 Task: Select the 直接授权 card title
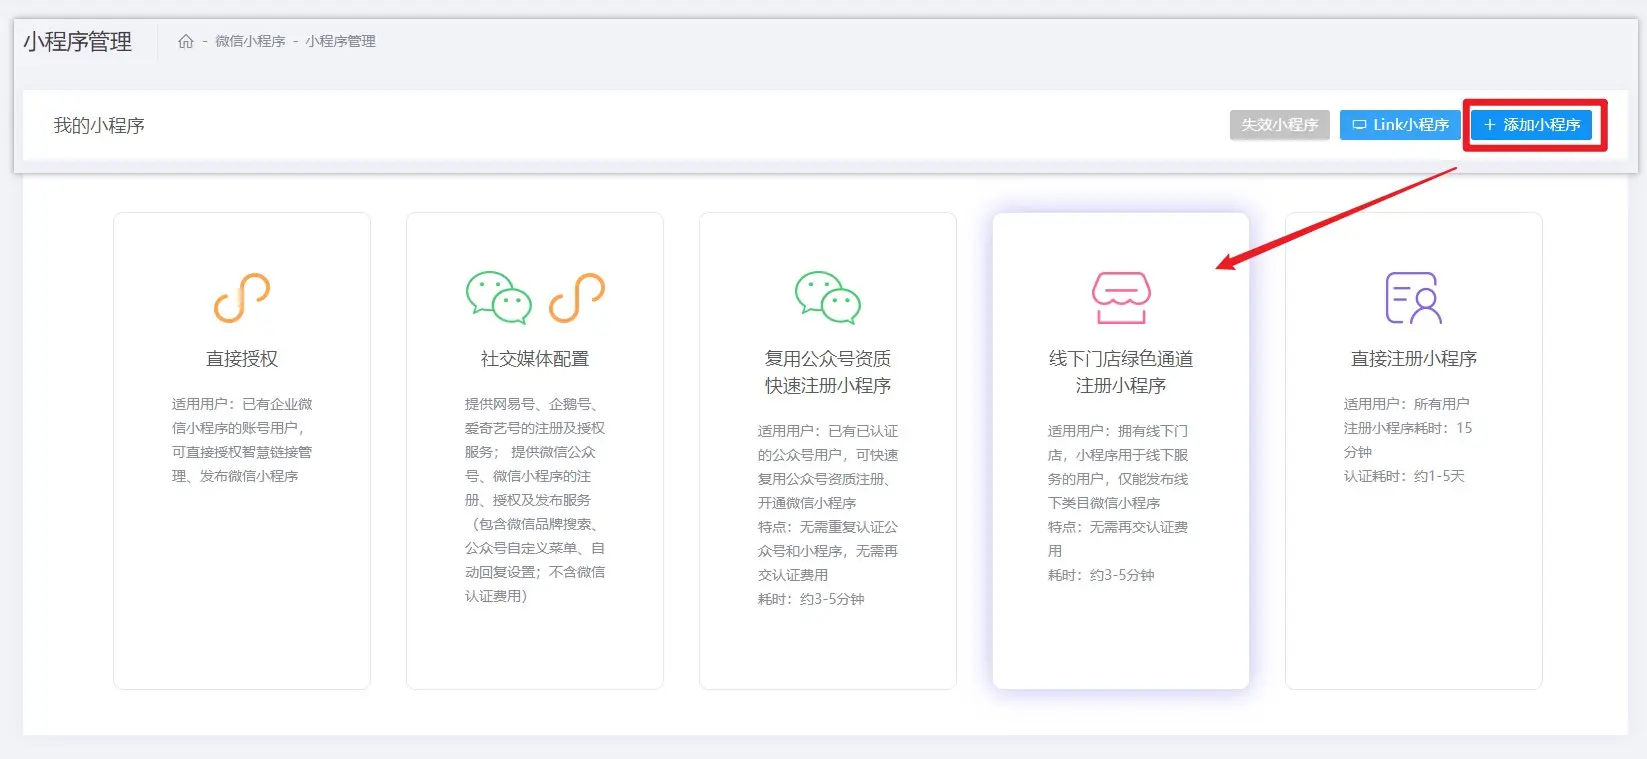(242, 359)
